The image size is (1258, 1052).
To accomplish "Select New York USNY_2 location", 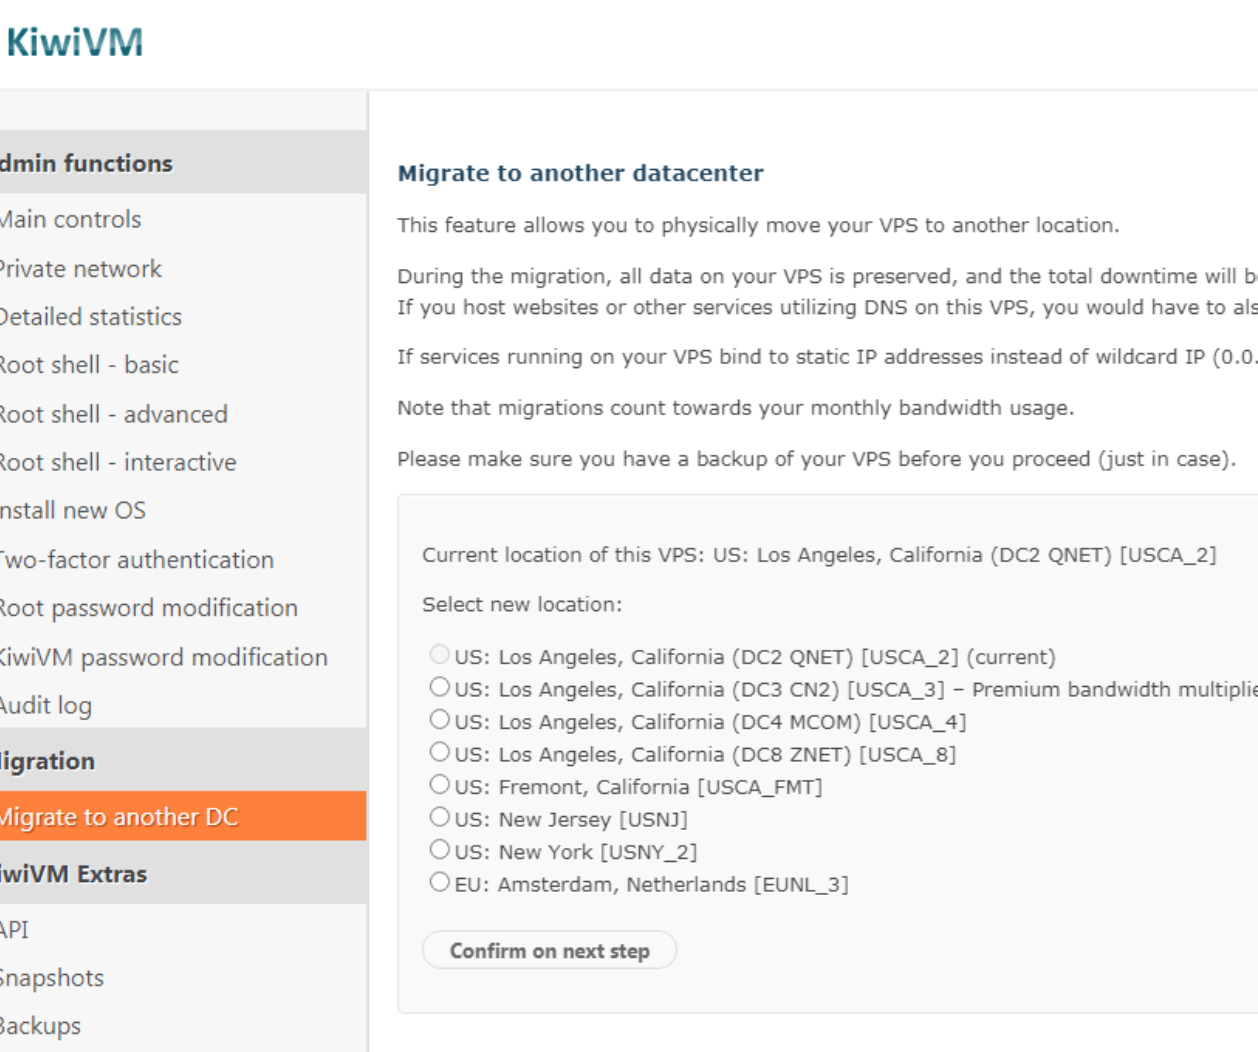I will point(439,850).
